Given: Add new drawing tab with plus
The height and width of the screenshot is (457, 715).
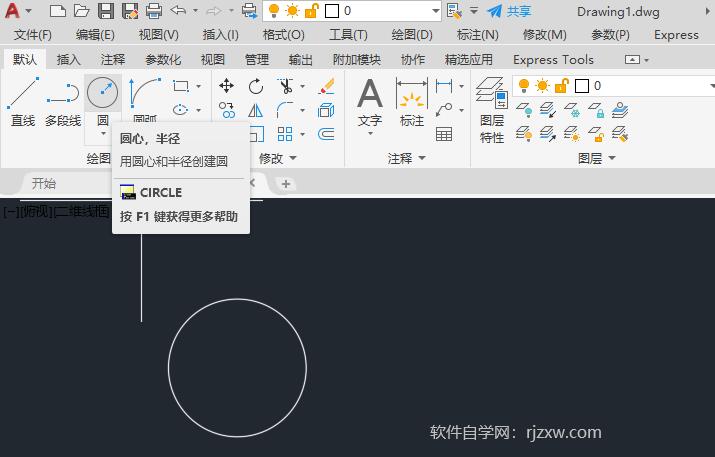Looking at the screenshot, I should click(286, 184).
